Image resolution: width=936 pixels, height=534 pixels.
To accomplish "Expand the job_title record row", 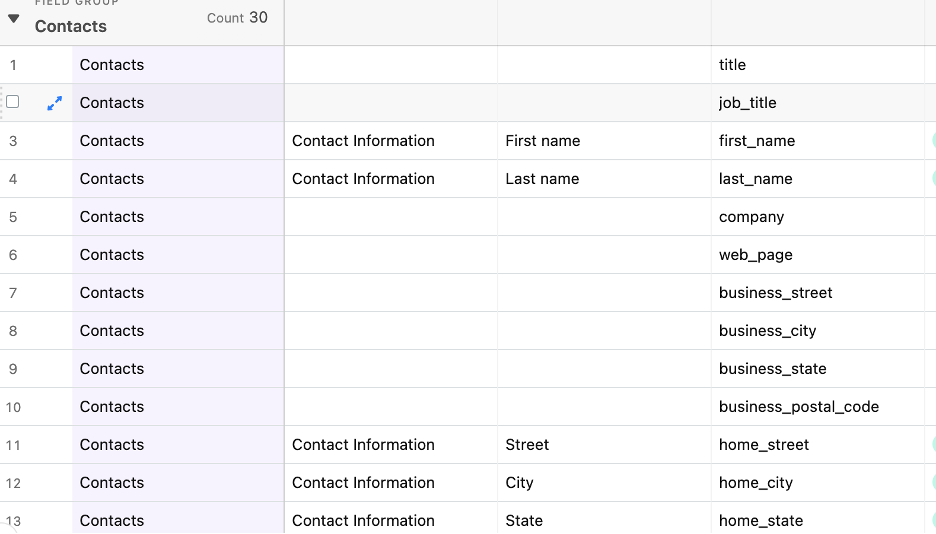I will pyautogui.click(x=54, y=103).
